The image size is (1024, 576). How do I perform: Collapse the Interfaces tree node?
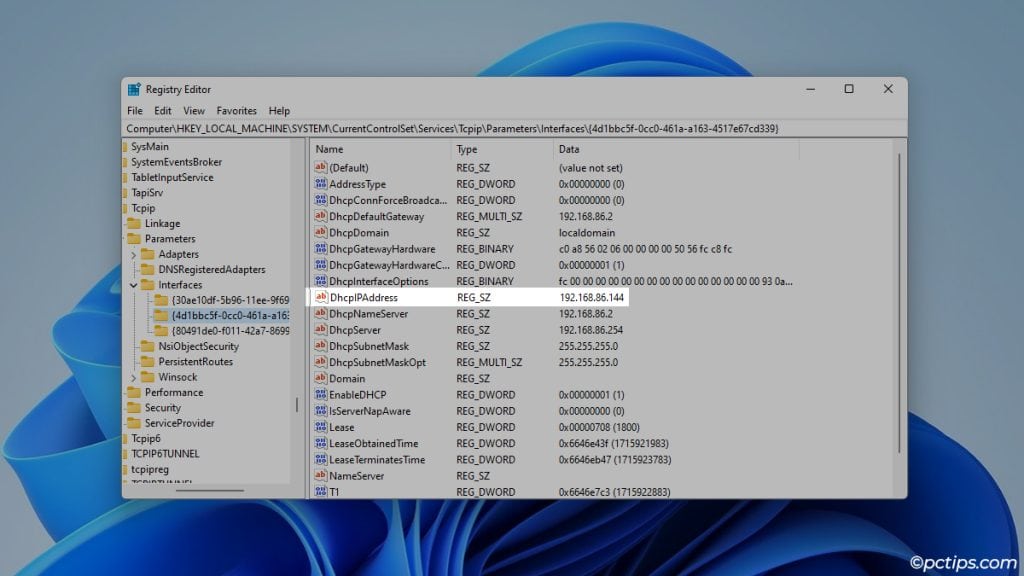pos(132,285)
